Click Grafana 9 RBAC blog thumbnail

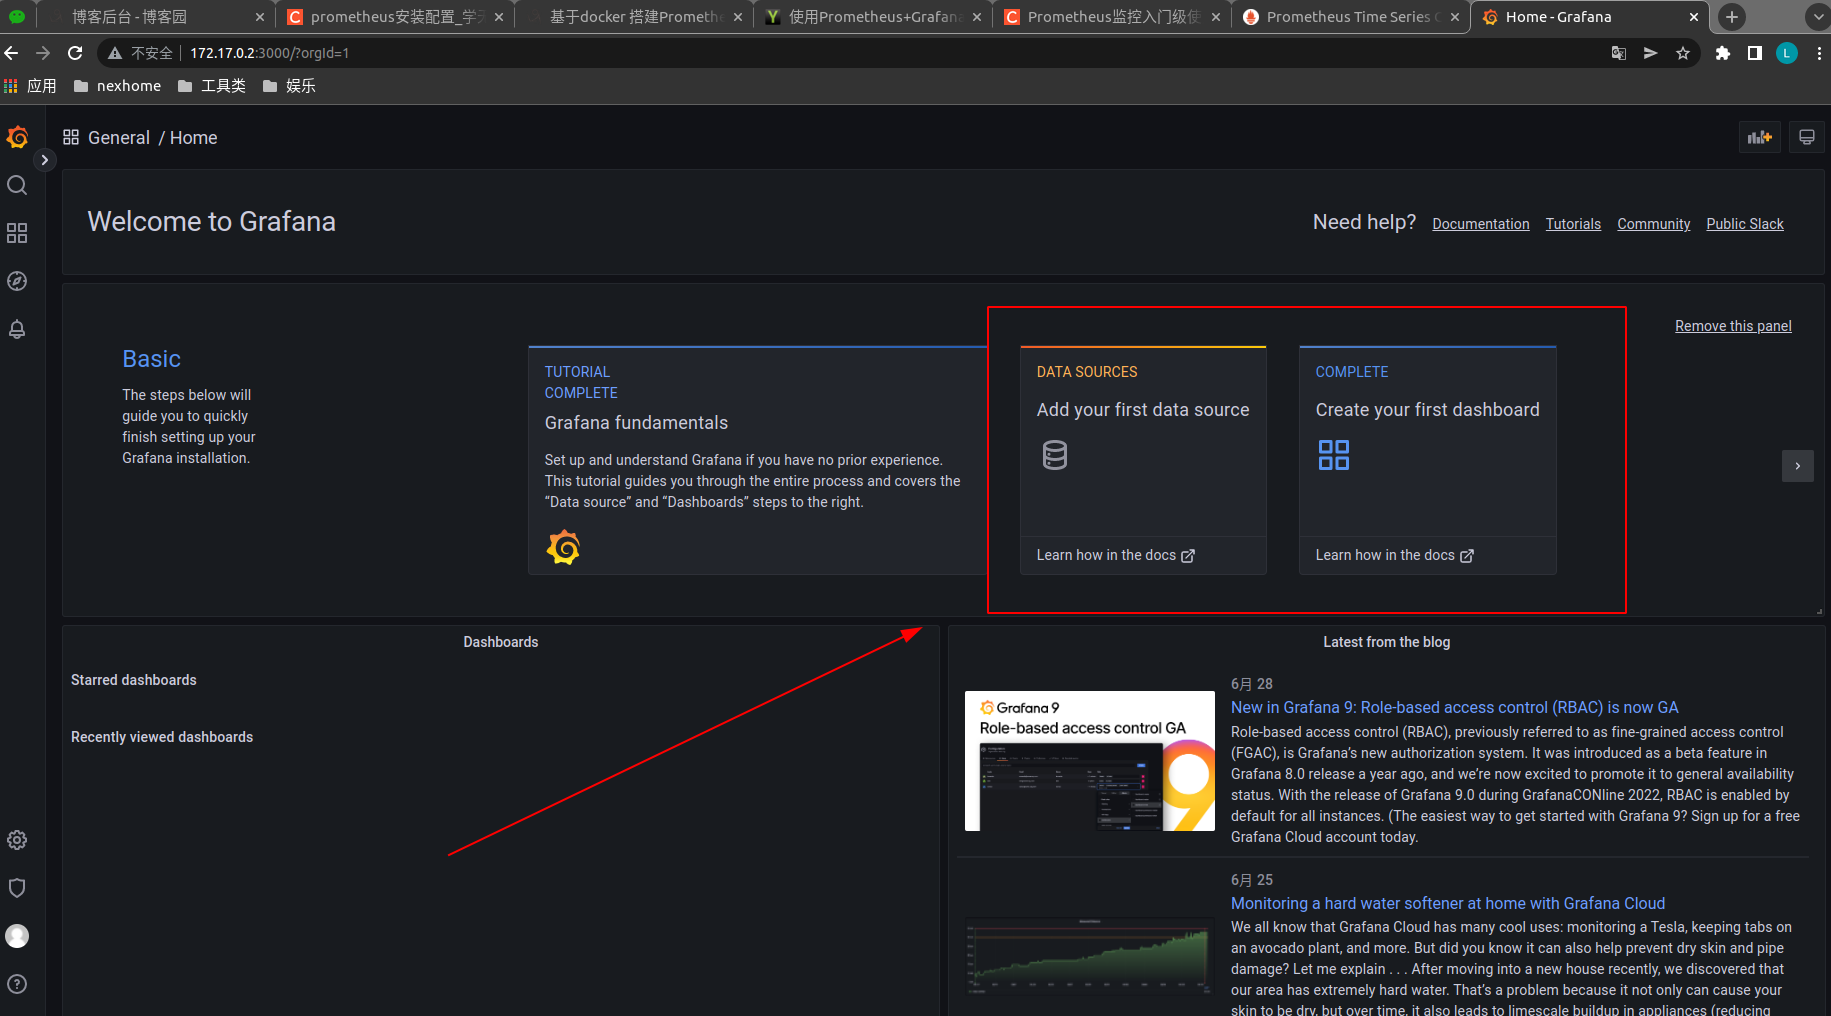tap(1090, 761)
